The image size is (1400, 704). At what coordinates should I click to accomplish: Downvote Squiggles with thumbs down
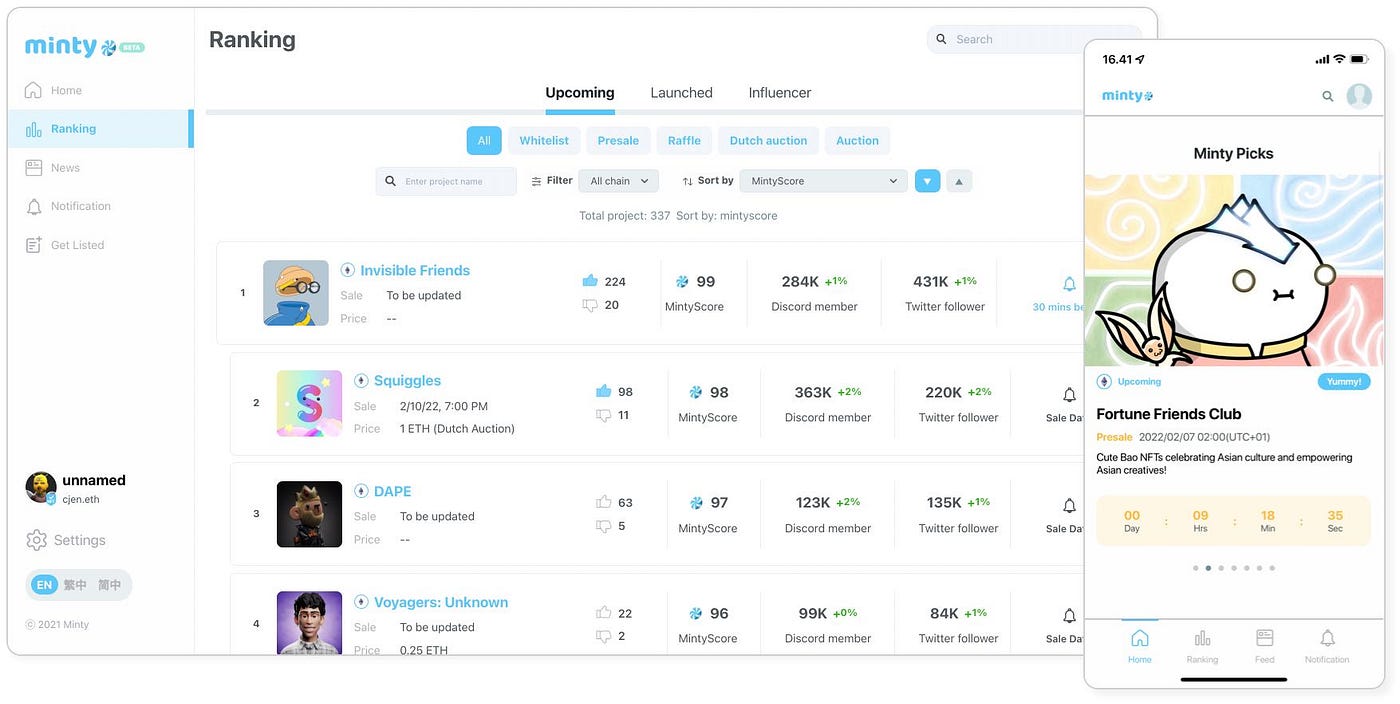[603, 415]
